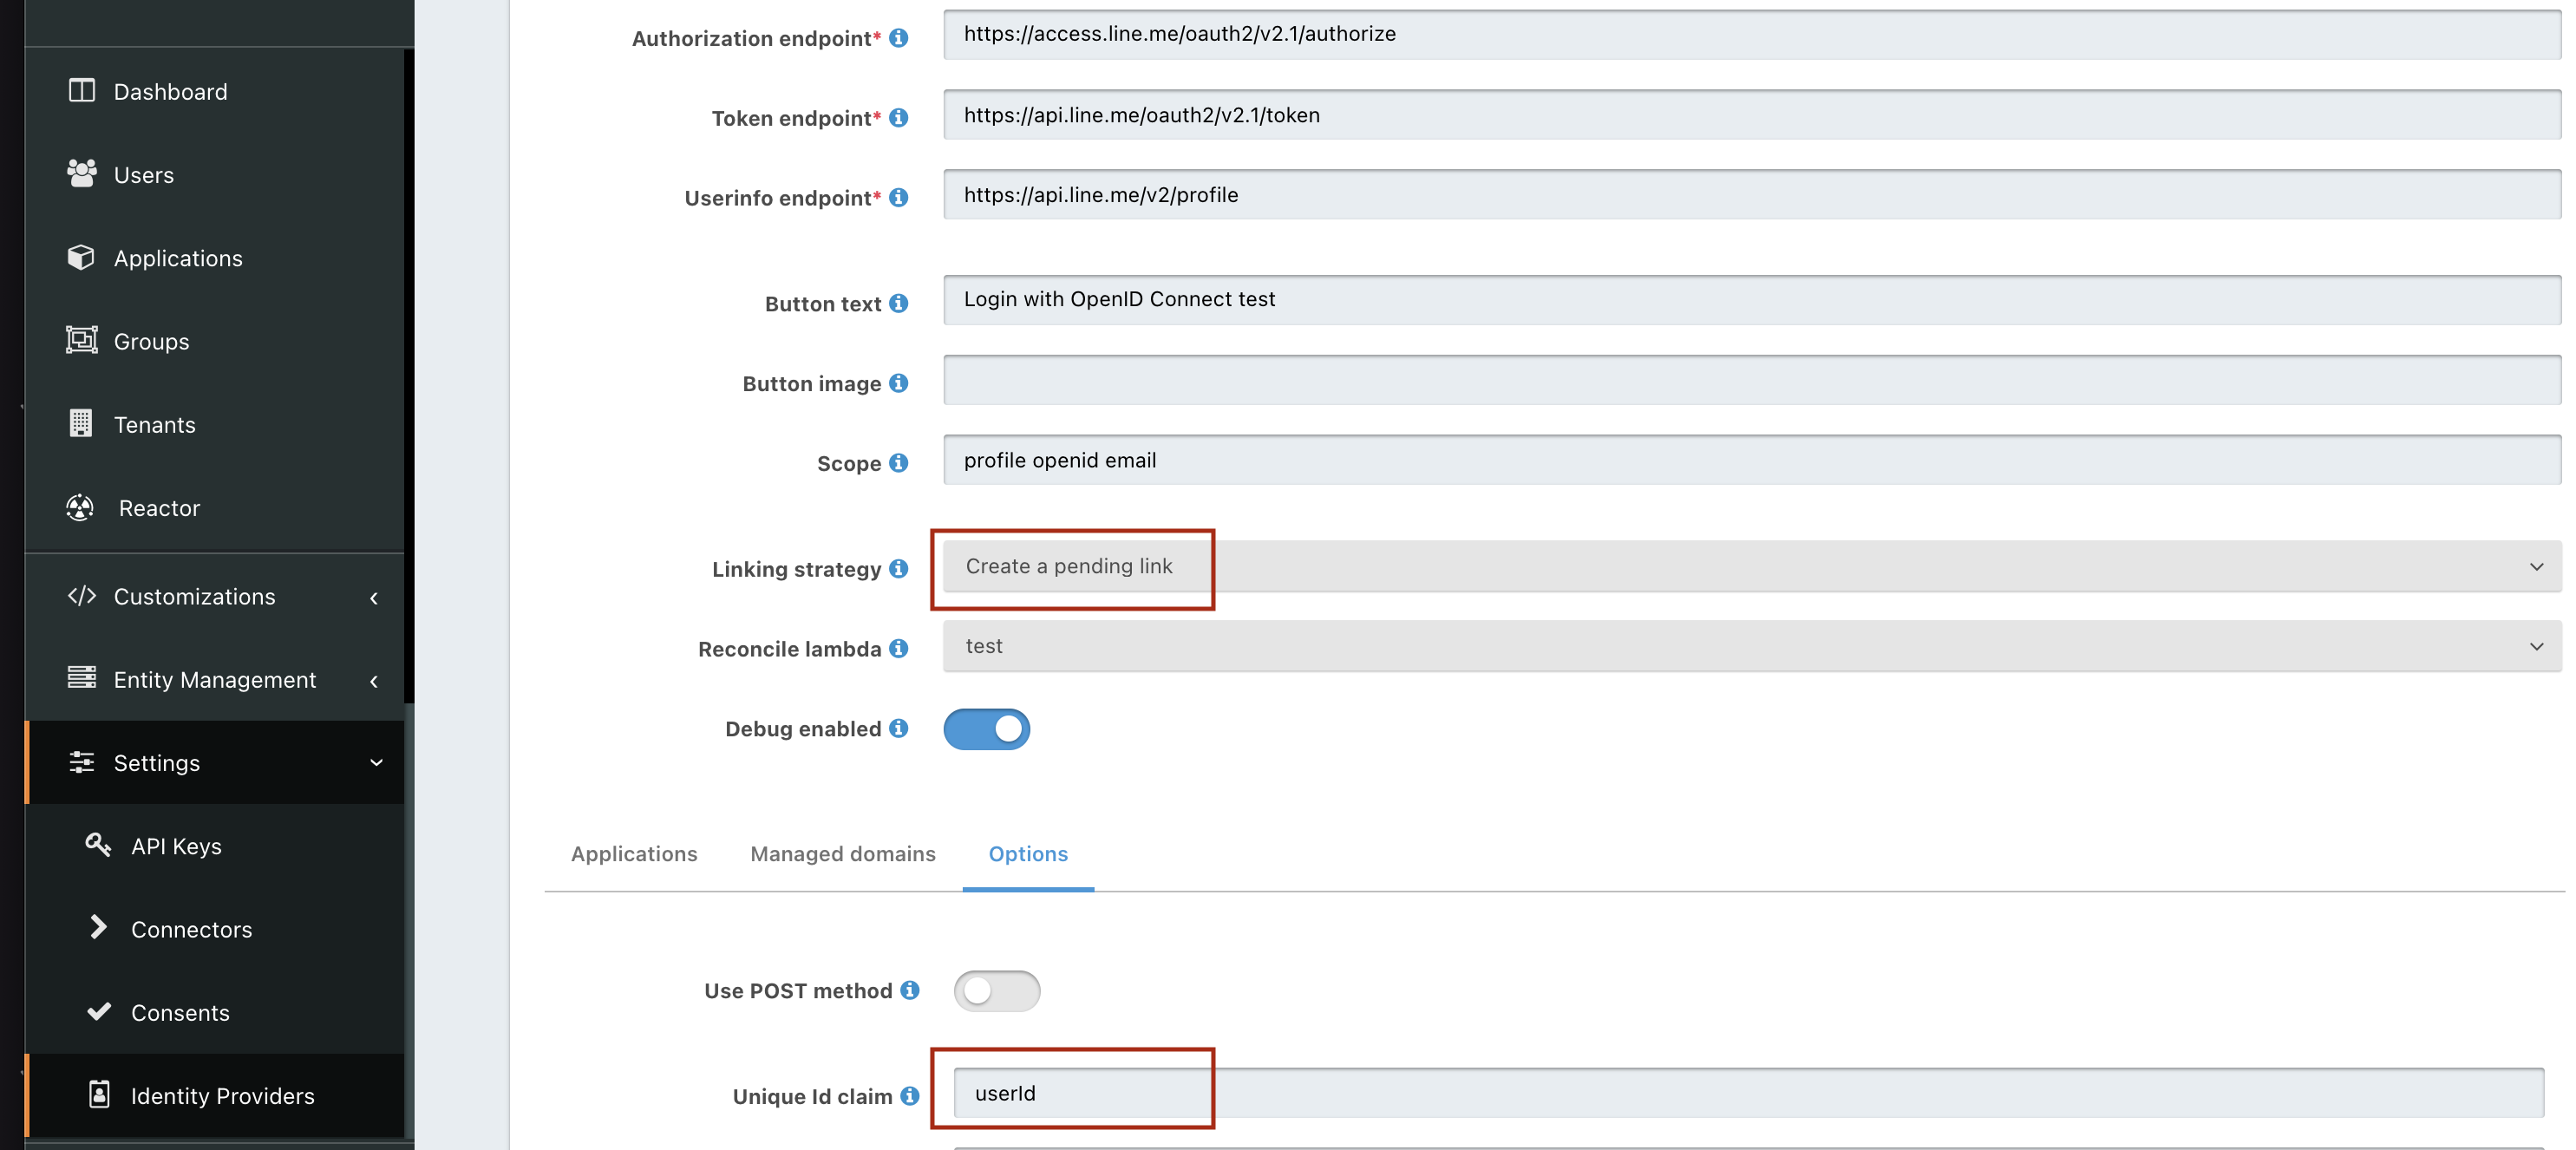This screenshot has width=2576, height=1150.
Task: Open API Keys under Settings
Action: tap(176, 845)
